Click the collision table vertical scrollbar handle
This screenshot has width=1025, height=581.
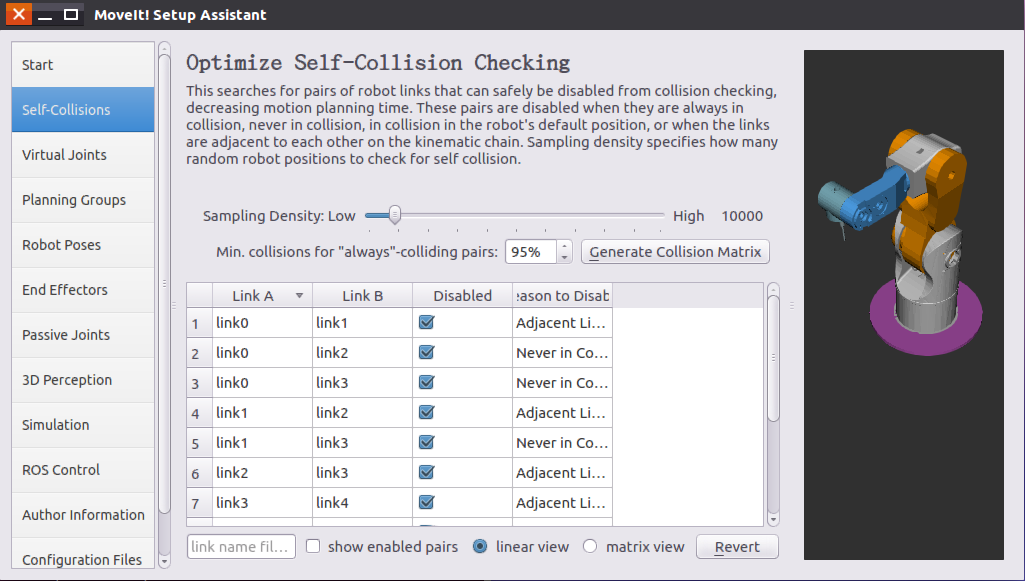773,358
